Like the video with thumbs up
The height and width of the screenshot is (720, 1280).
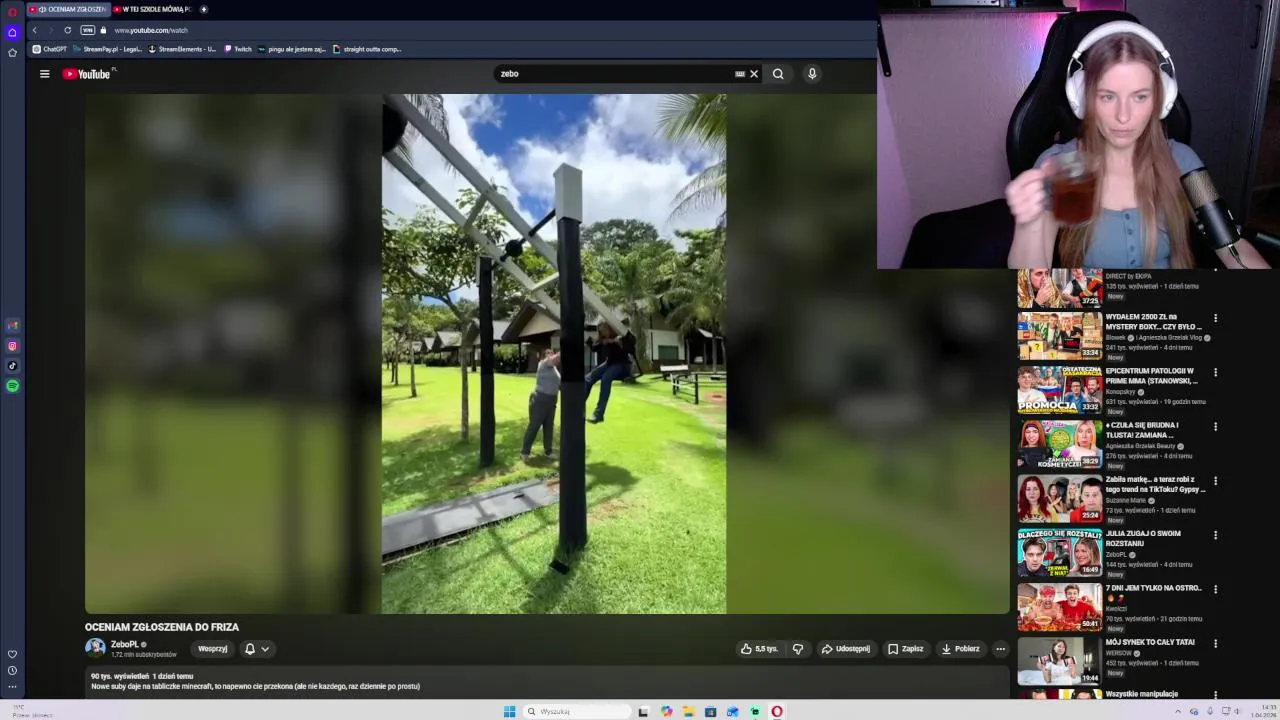tap(759, 649)
